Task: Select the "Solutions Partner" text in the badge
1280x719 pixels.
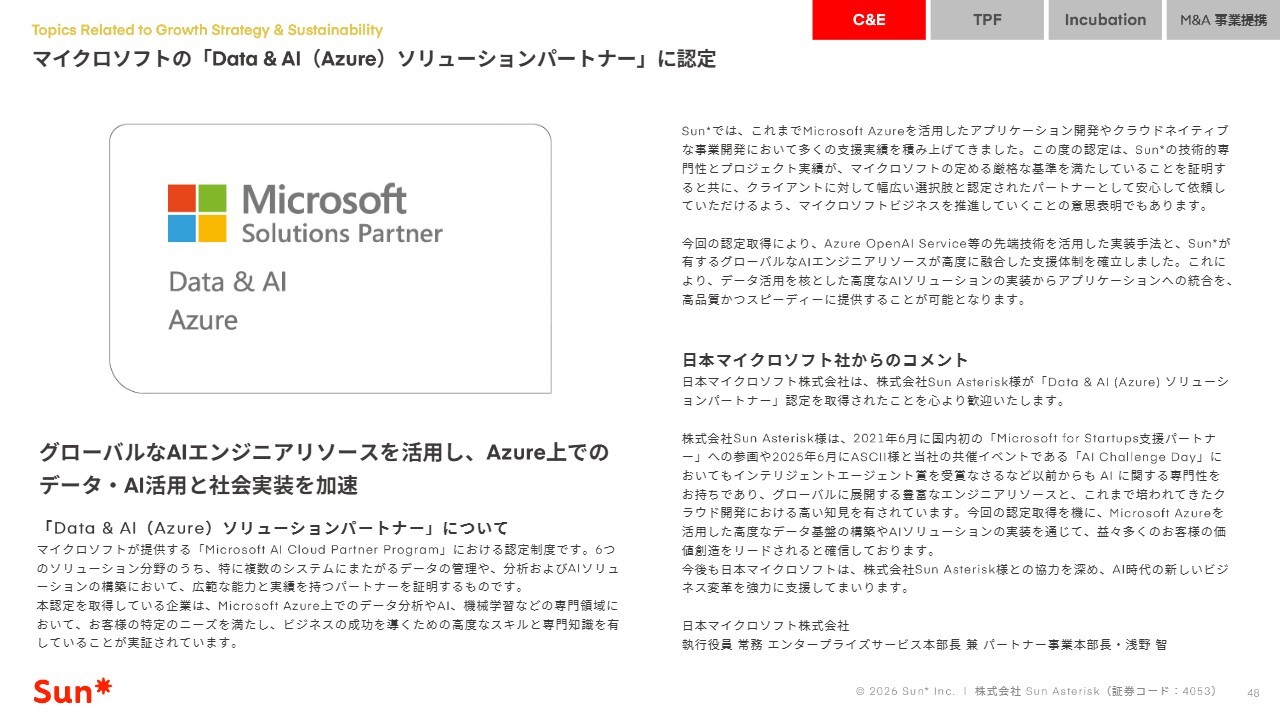Action: click(x=342, y=234)
